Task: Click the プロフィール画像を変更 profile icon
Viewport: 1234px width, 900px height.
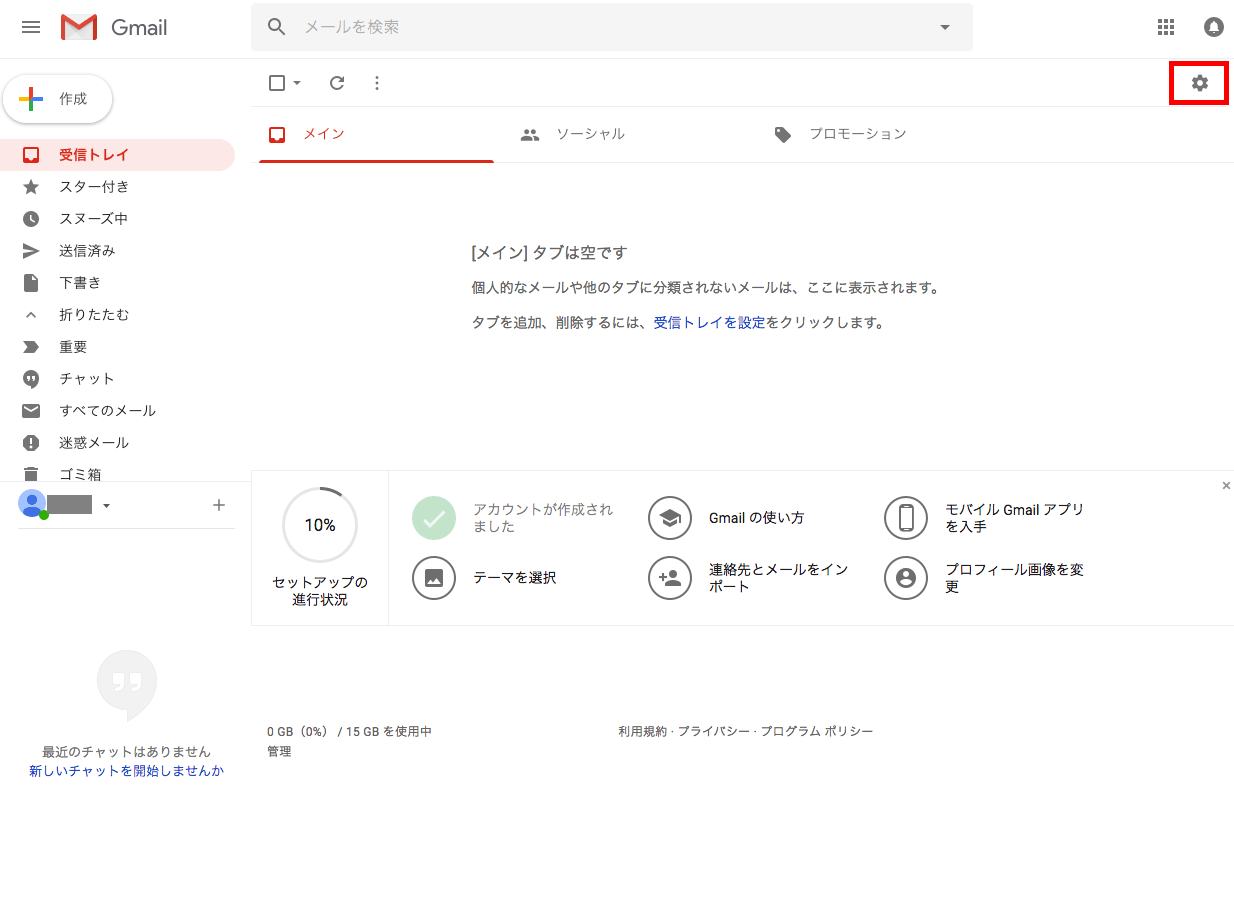Action: pyautogui.click(x=906, y=577)
